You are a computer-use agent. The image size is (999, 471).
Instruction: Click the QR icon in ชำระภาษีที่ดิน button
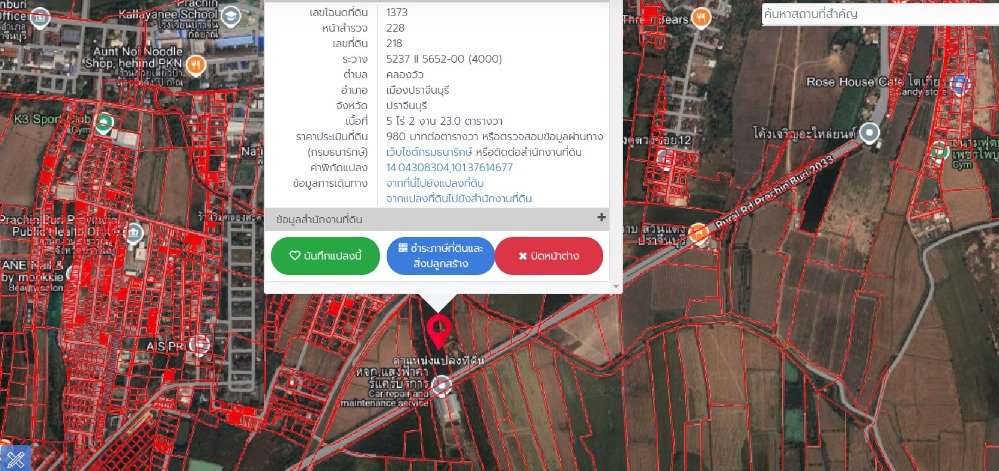(403, 247)
